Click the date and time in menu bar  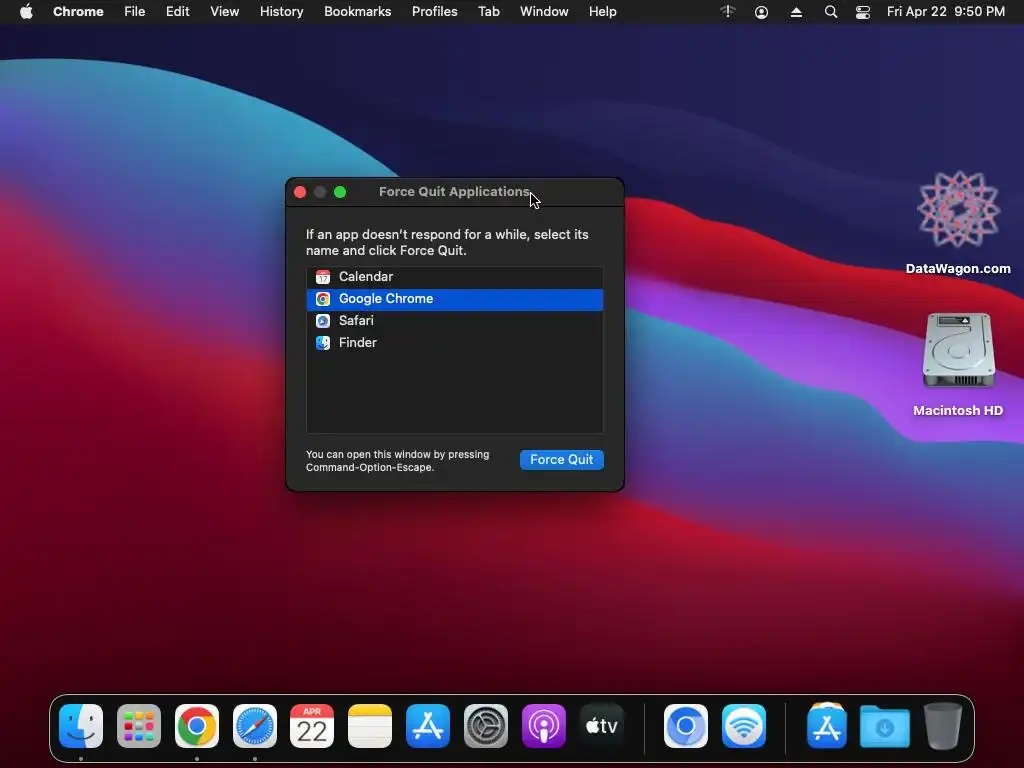click(x=946, y=12)
